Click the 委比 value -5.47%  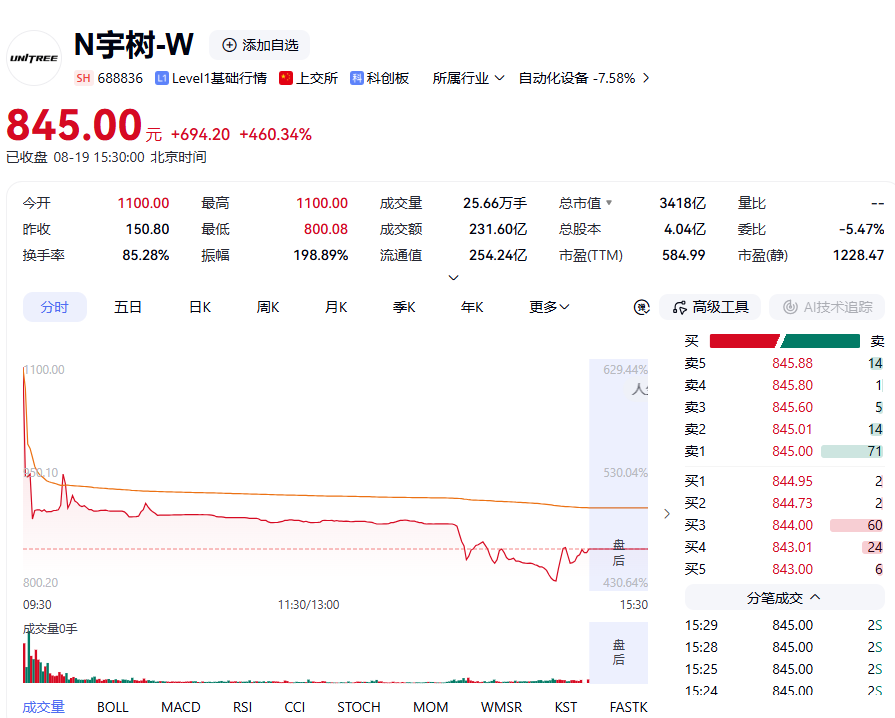861,229
